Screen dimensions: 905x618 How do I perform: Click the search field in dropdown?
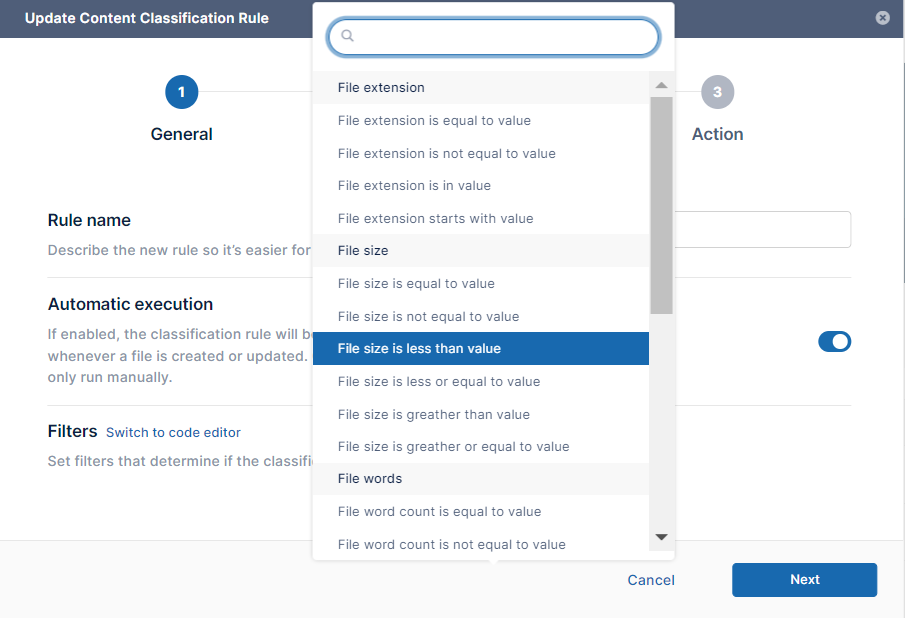[x=500, y=36]
